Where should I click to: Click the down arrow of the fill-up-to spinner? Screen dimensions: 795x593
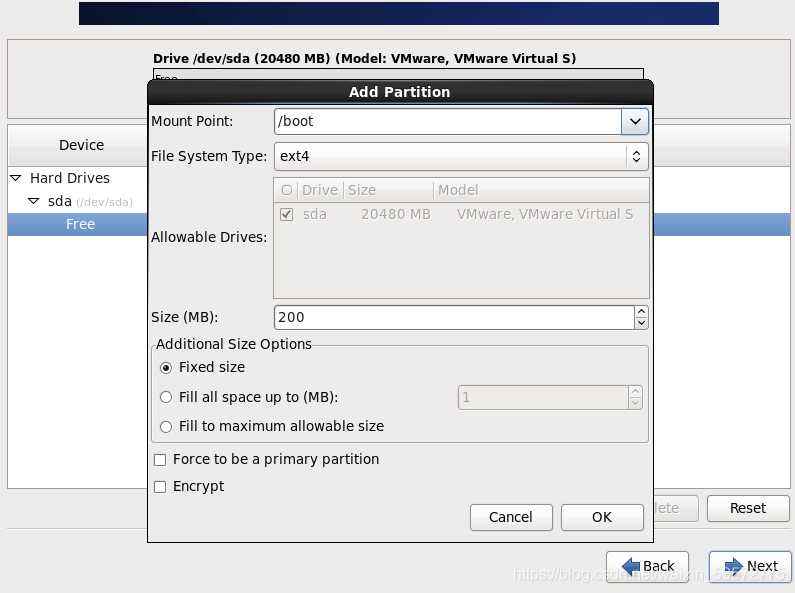[x=635, y=403]
